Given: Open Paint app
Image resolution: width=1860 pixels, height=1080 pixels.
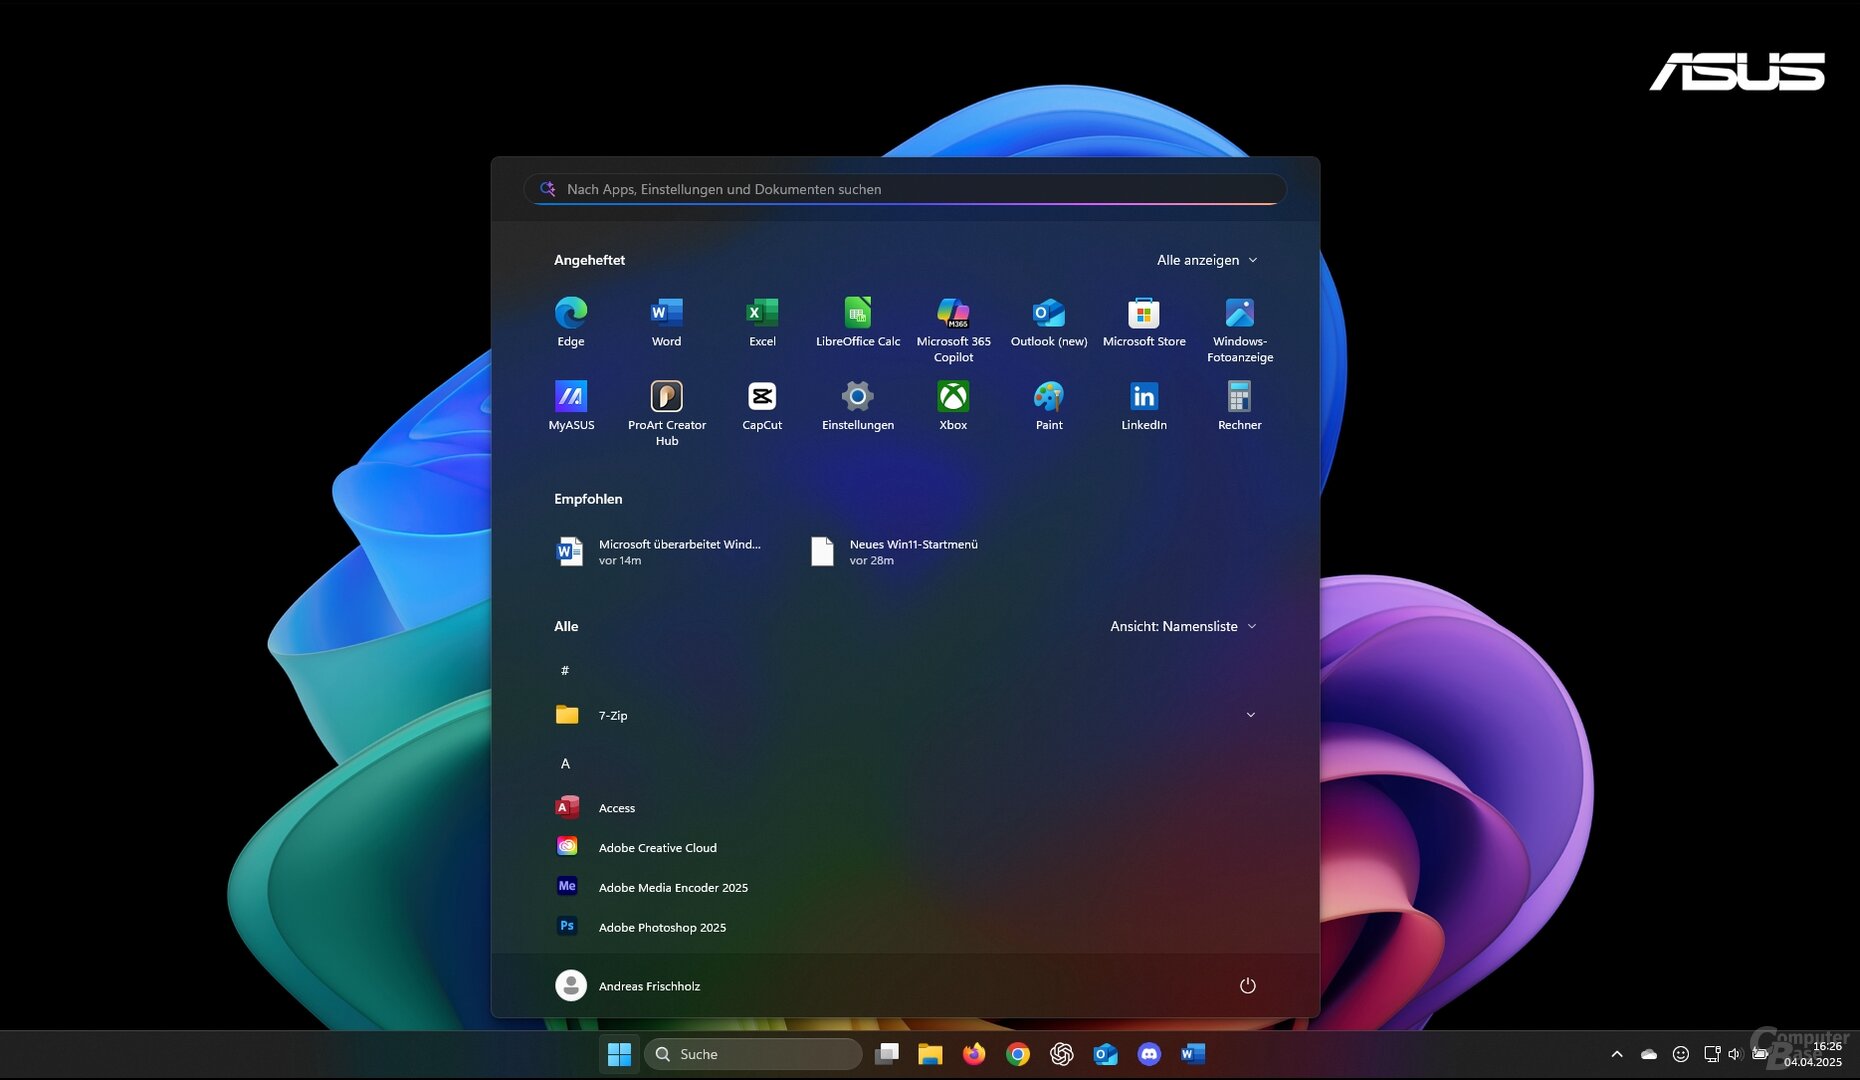Looking at the screenshot, I should pos(1049,406).
